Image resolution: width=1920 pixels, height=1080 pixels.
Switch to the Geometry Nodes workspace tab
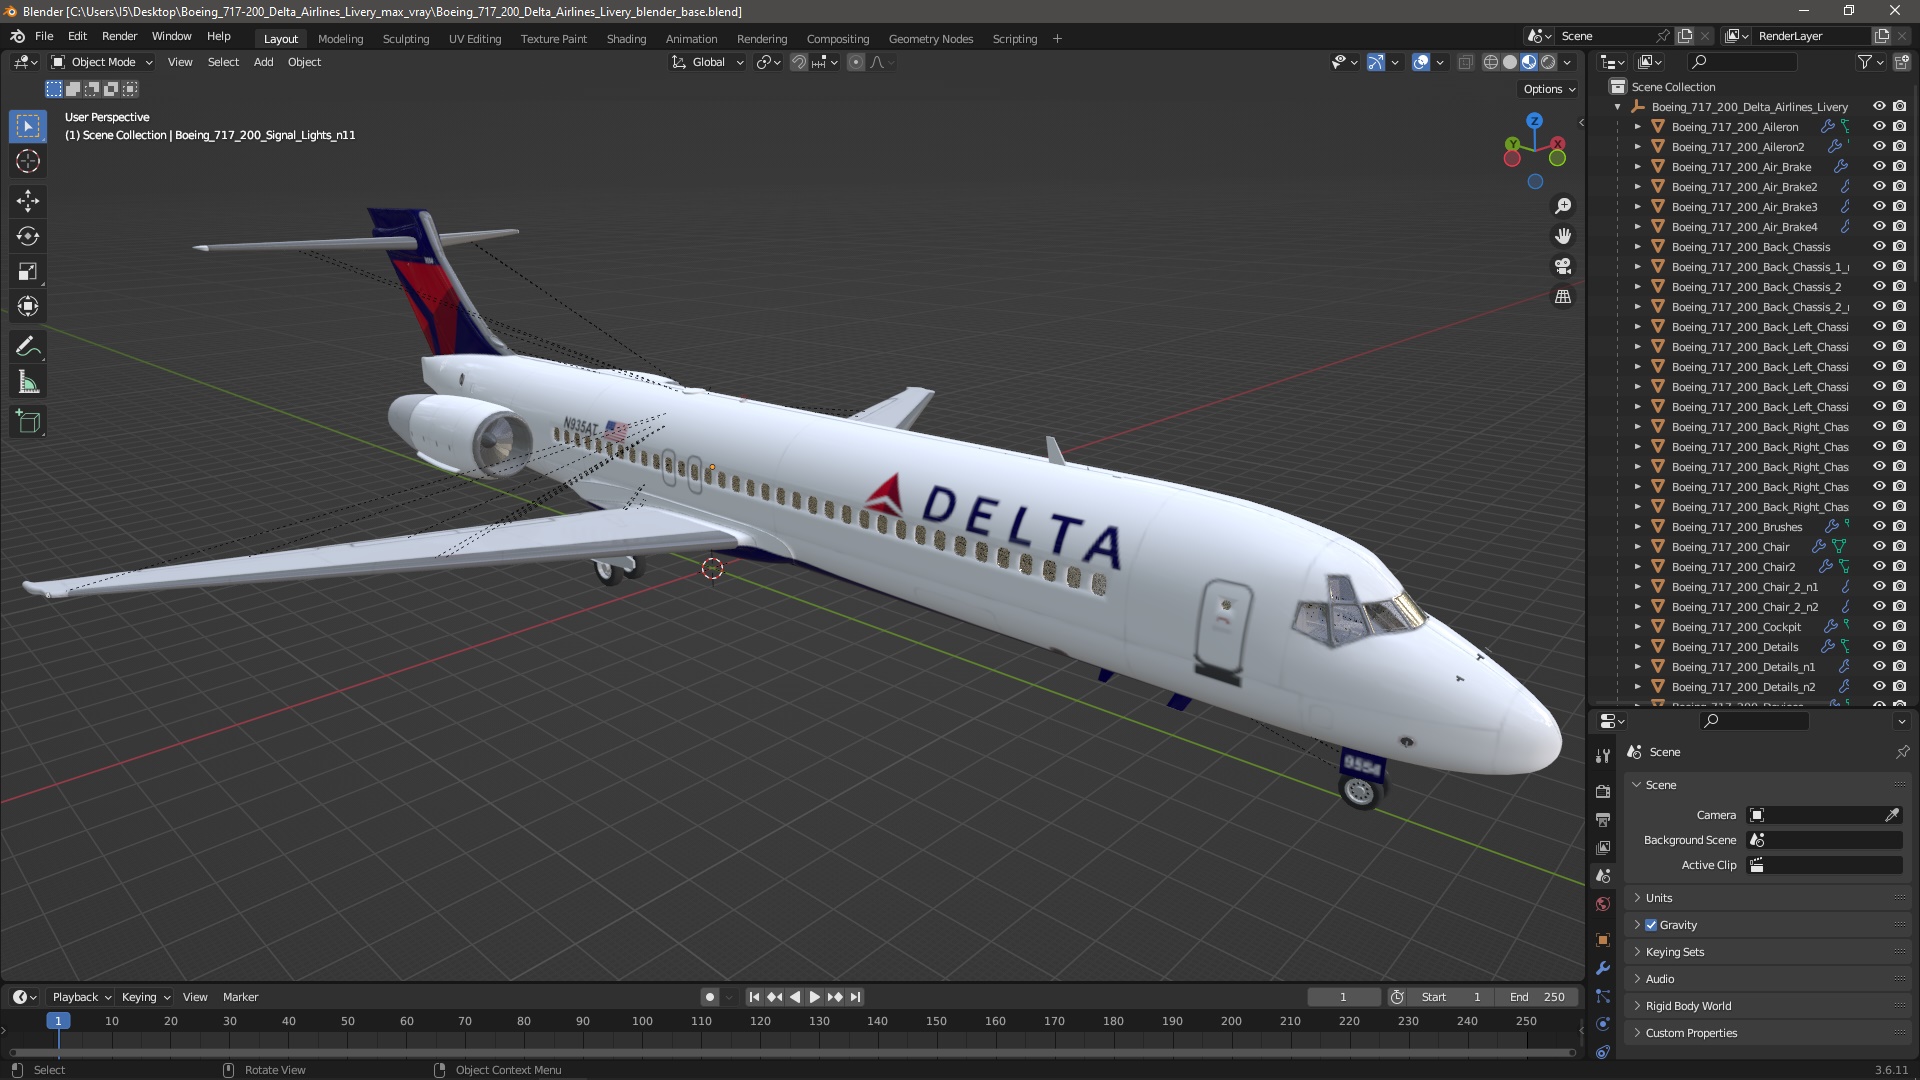(x=930, y=39)
